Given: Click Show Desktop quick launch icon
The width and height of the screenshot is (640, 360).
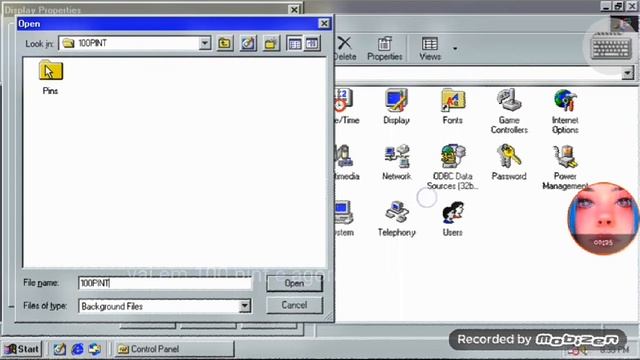Looking at the screenshot, I should click(x=60, y=349).
